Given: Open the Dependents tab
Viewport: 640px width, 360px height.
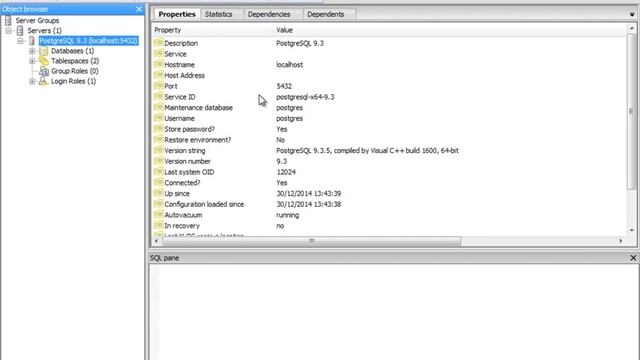Looking at the screenshot, I should [x=325, y=14].
